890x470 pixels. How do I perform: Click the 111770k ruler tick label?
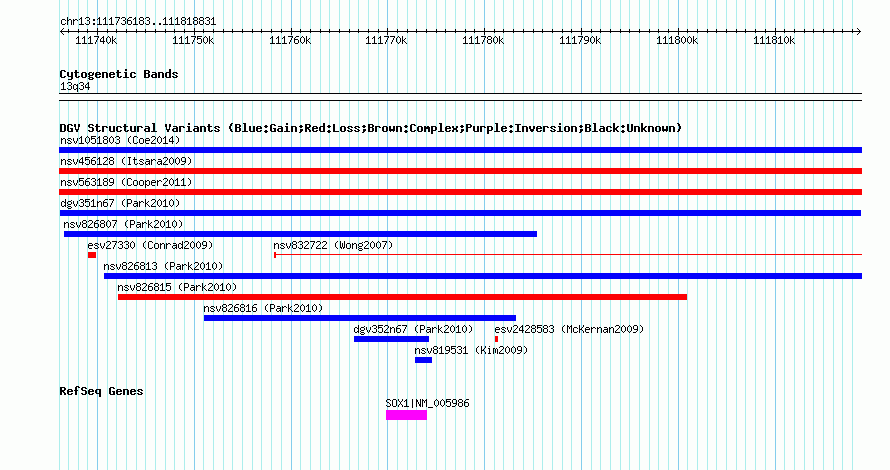[386, 41]
